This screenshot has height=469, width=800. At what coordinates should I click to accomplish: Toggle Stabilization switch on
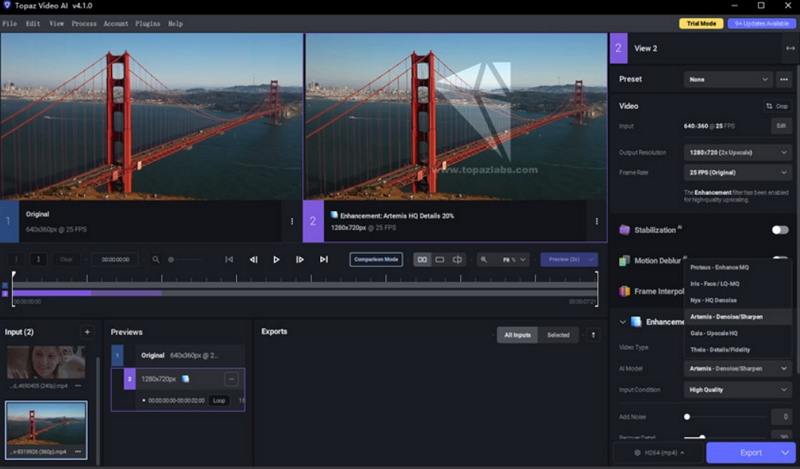(779, 229)
